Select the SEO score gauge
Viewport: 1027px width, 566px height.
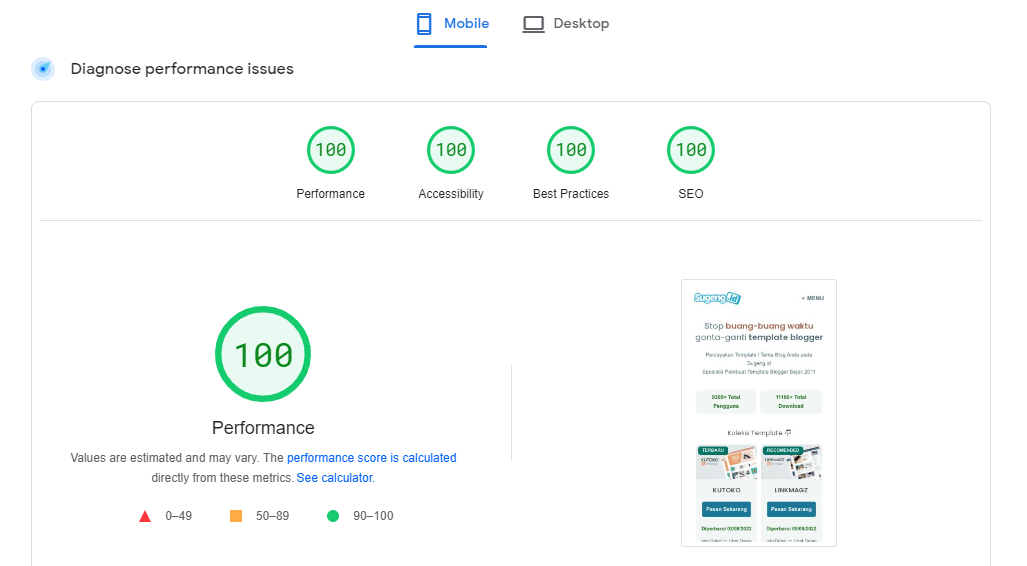pyautogui.click(x=690, y=150)
